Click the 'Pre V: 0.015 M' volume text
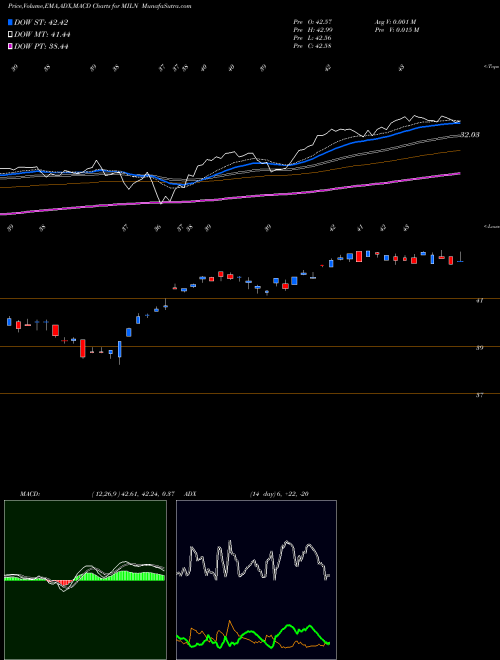The height and width of the screenshot is (660, 500). (397, 30)
